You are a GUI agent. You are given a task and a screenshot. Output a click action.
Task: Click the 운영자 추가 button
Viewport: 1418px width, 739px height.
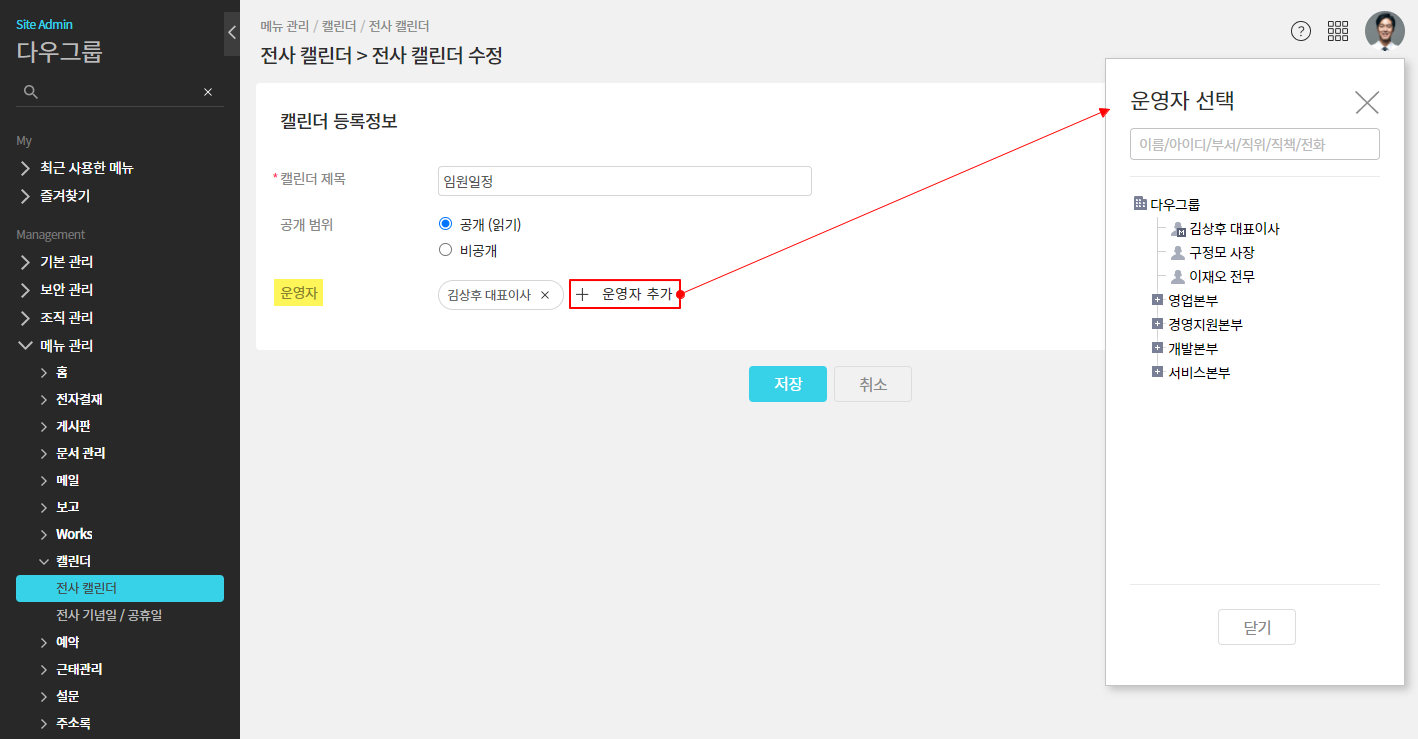625,294
